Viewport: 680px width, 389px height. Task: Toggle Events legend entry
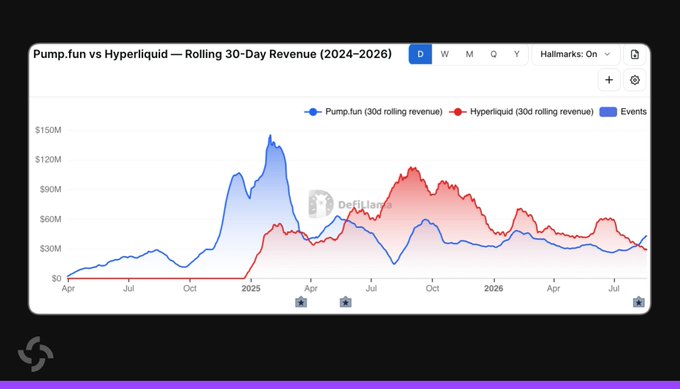[x=623, y=112]
